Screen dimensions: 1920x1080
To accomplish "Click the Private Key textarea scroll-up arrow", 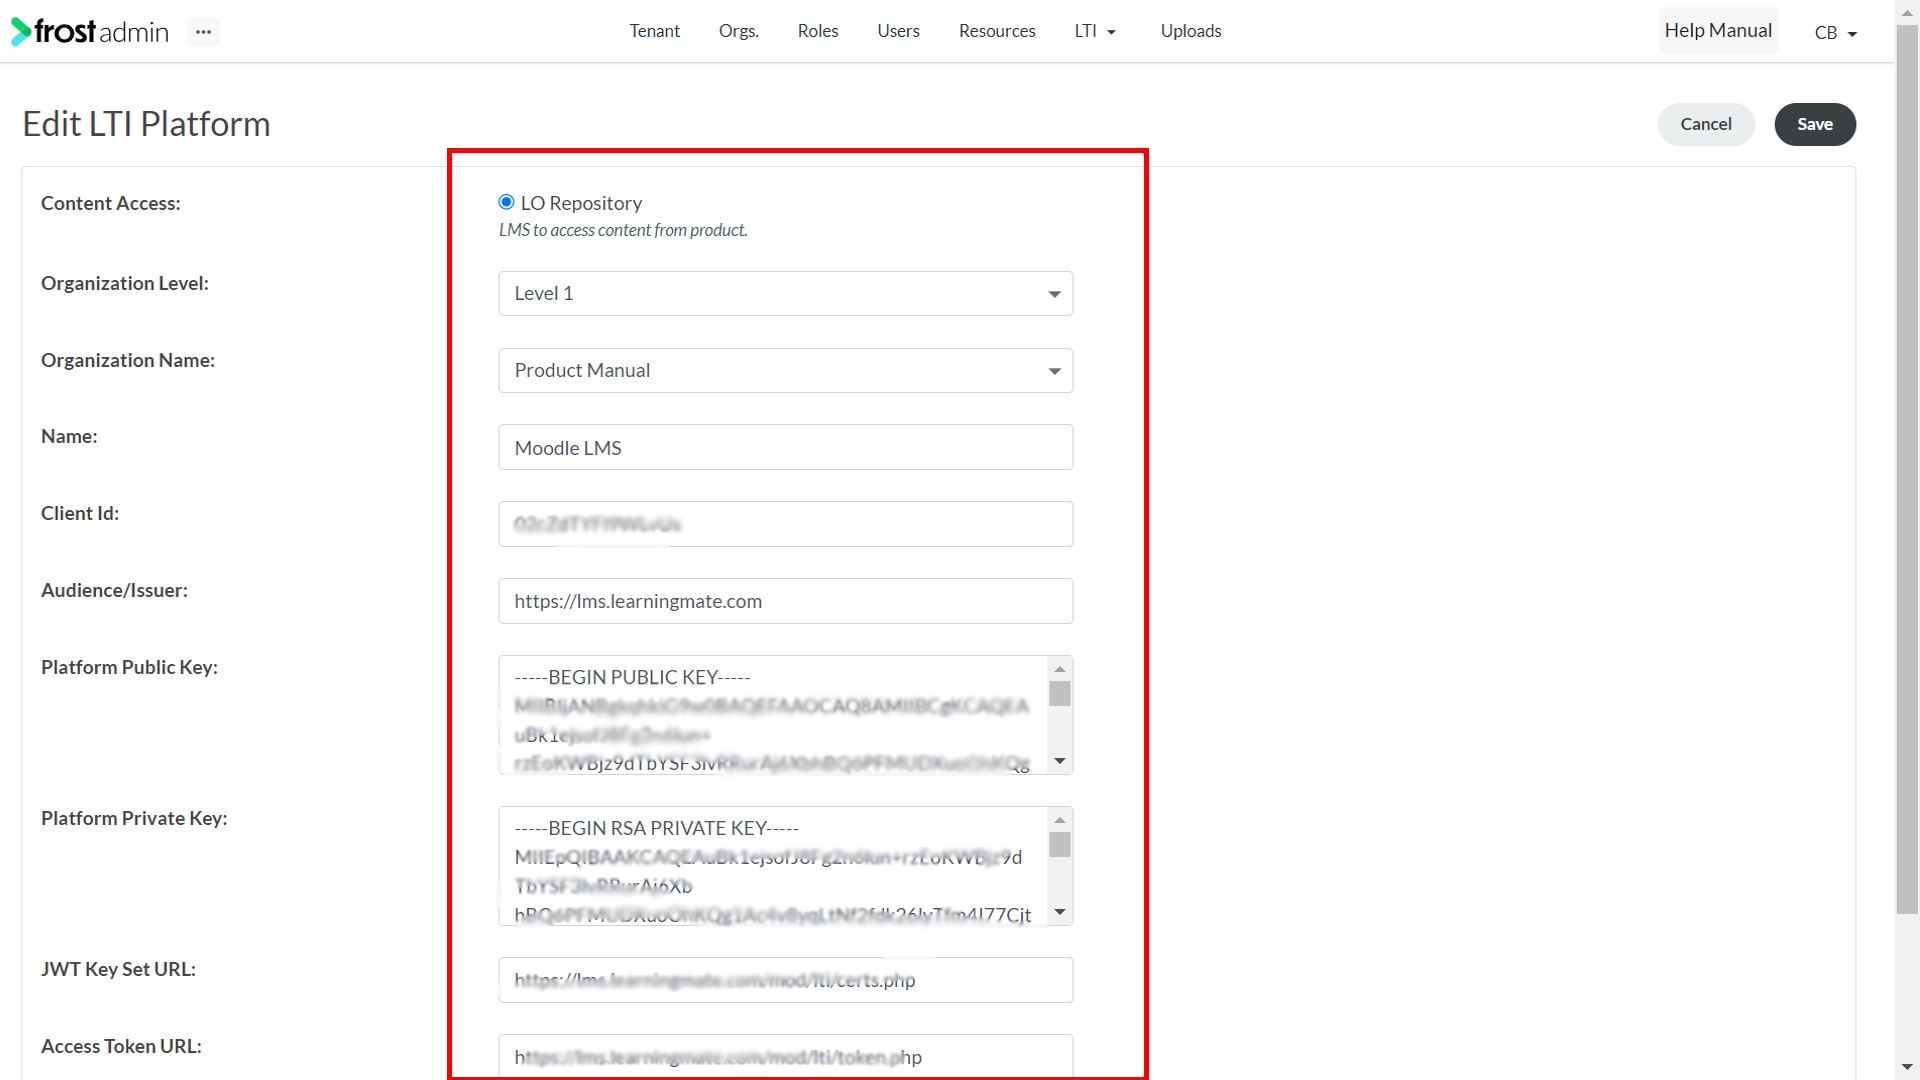I will (1060, 820).
